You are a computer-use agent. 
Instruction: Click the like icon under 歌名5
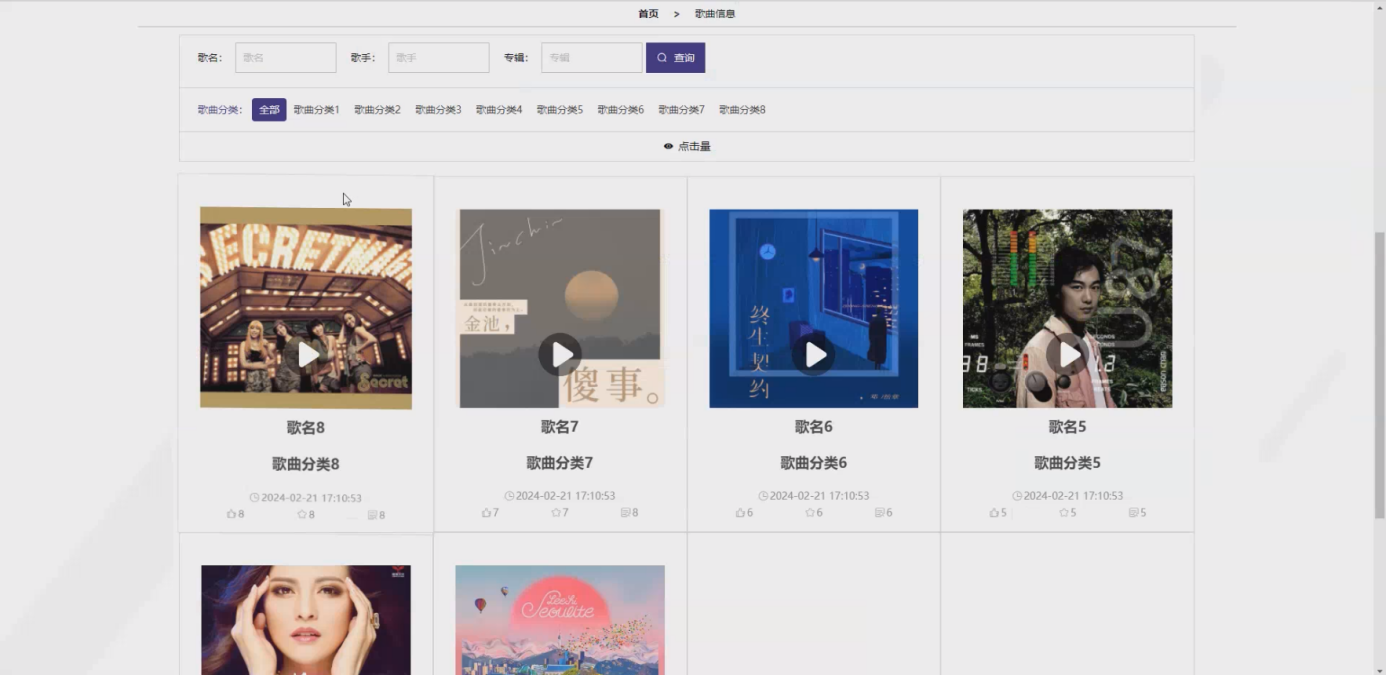pos(994,512)
